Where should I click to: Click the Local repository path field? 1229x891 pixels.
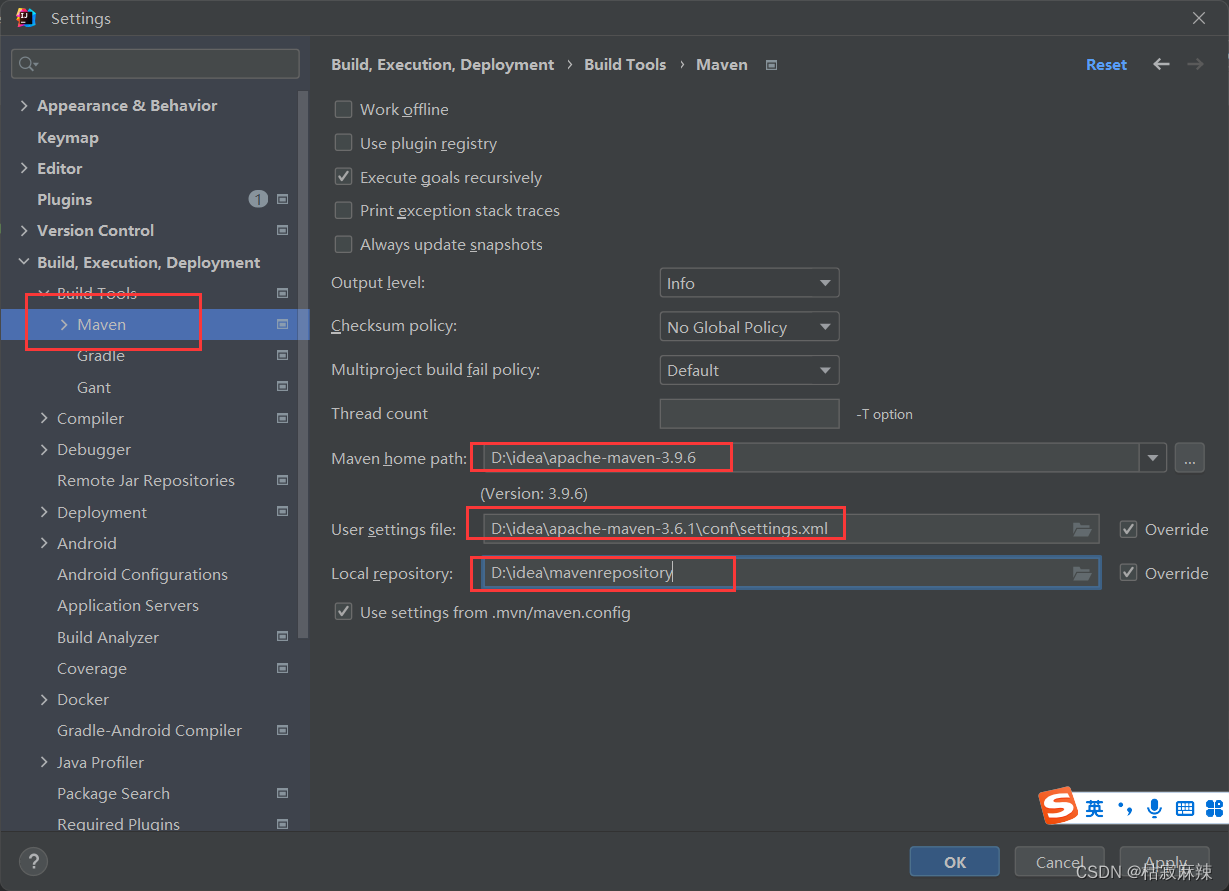coord(790,573)
